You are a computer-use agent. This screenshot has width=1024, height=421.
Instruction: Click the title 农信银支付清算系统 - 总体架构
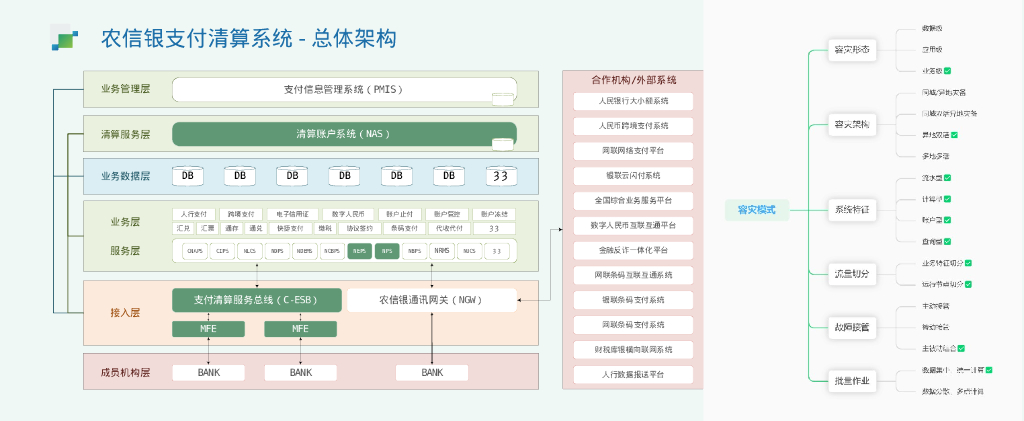[249, 38]
